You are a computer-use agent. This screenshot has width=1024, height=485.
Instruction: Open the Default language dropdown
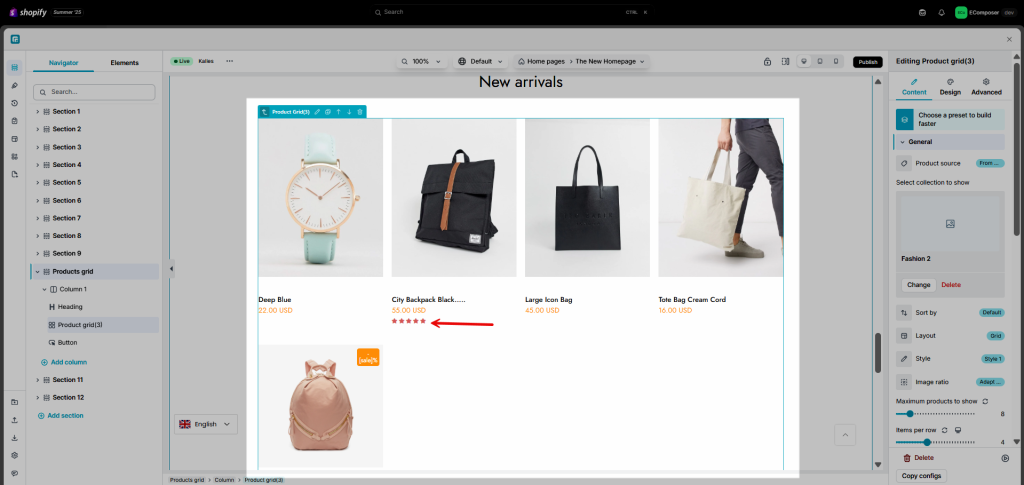481,61
